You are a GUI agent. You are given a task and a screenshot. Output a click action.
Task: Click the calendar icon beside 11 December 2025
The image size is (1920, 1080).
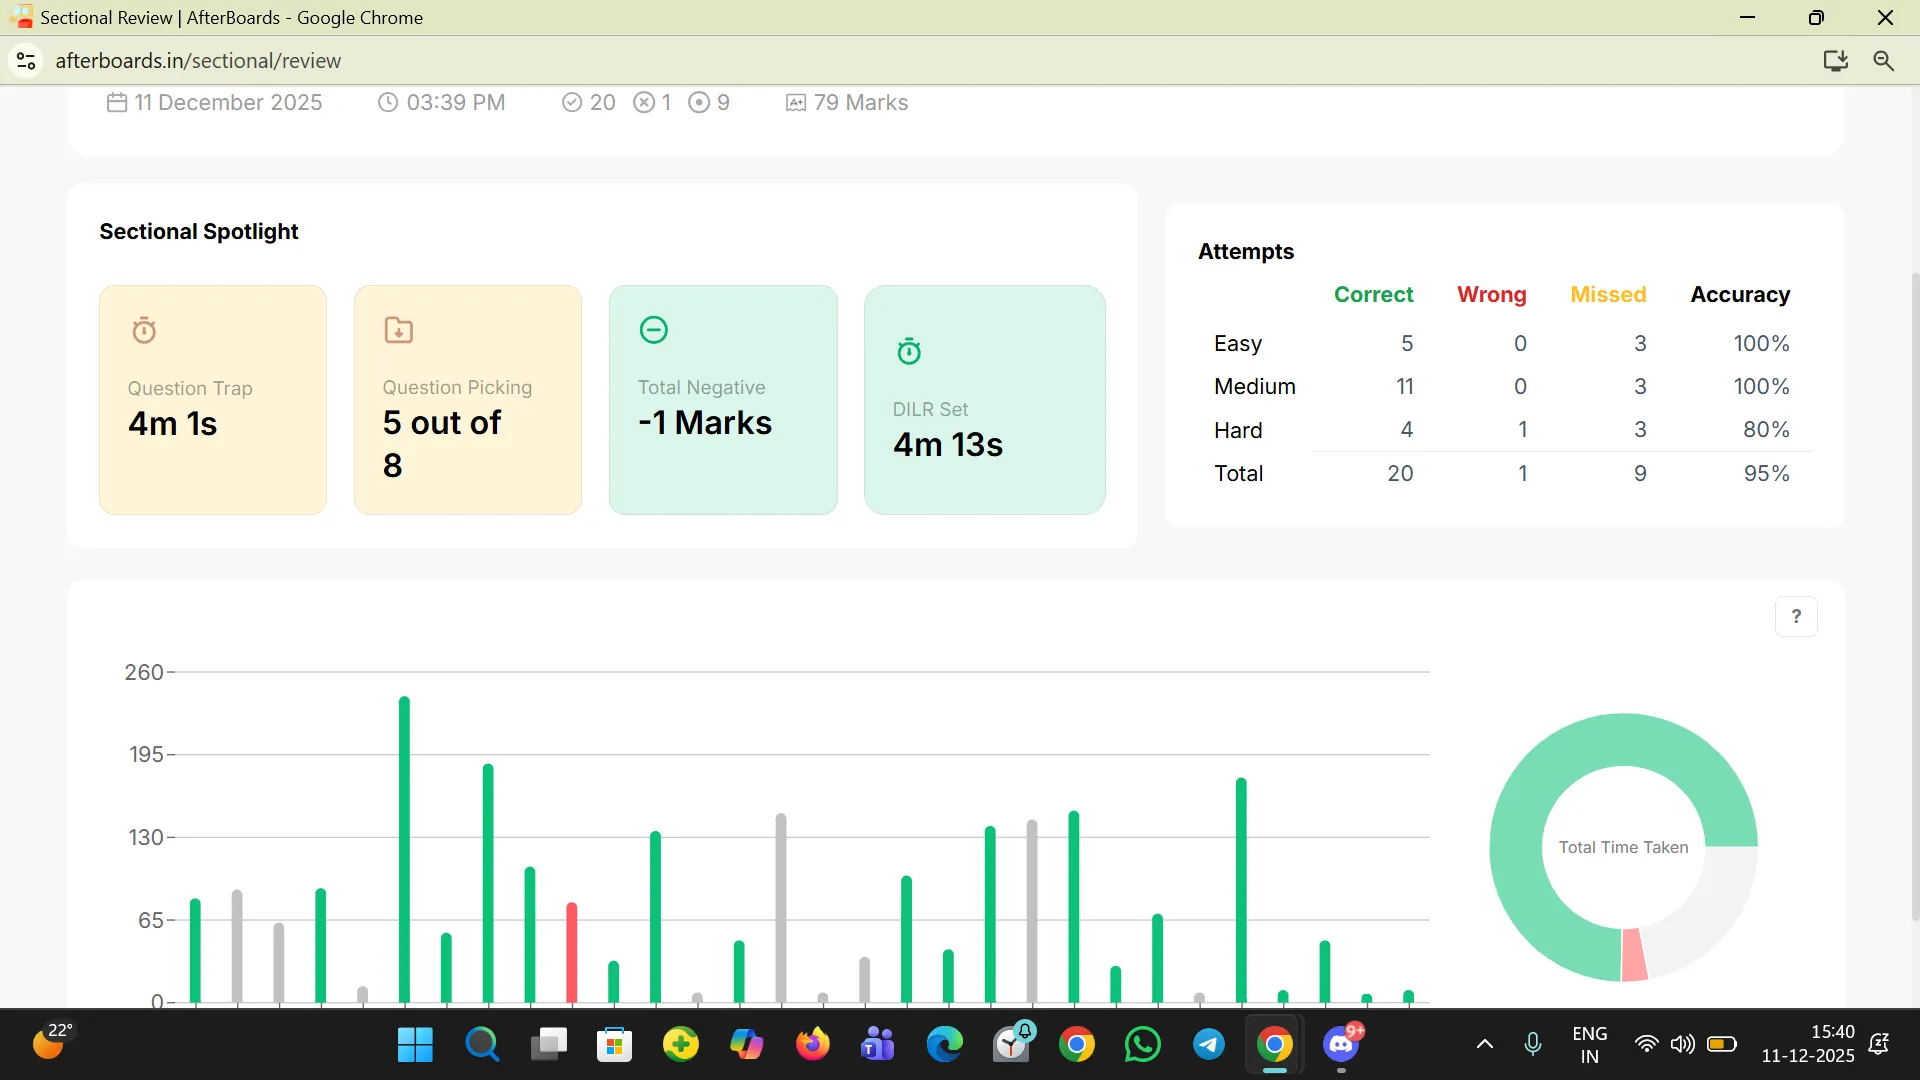click(x=117, y=102)
